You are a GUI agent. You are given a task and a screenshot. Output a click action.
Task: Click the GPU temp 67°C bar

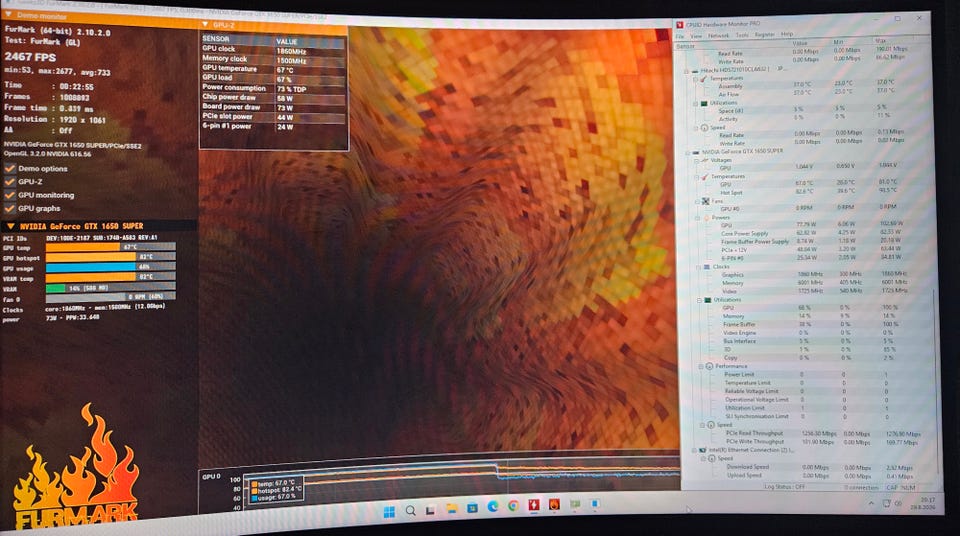pyautogui.click(x=111, y=247)
